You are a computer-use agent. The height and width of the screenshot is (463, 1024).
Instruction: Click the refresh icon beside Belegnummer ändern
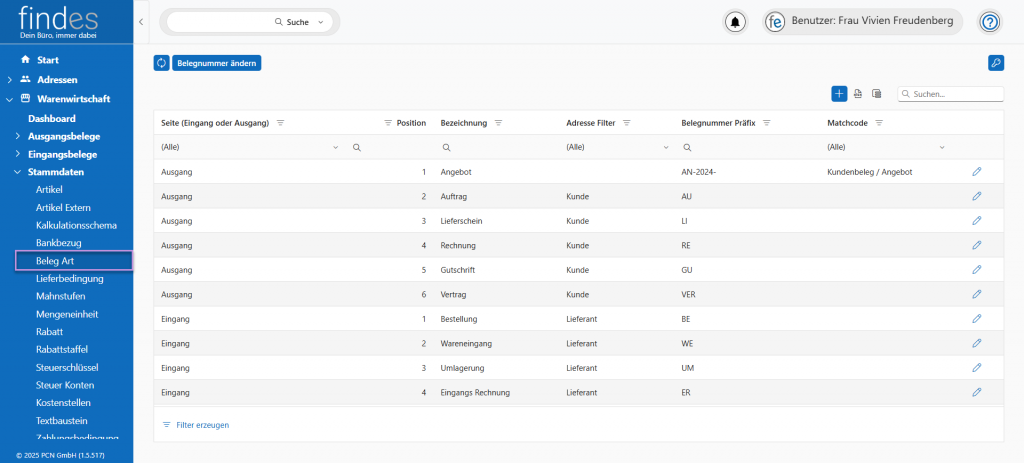tap(161, 63)
